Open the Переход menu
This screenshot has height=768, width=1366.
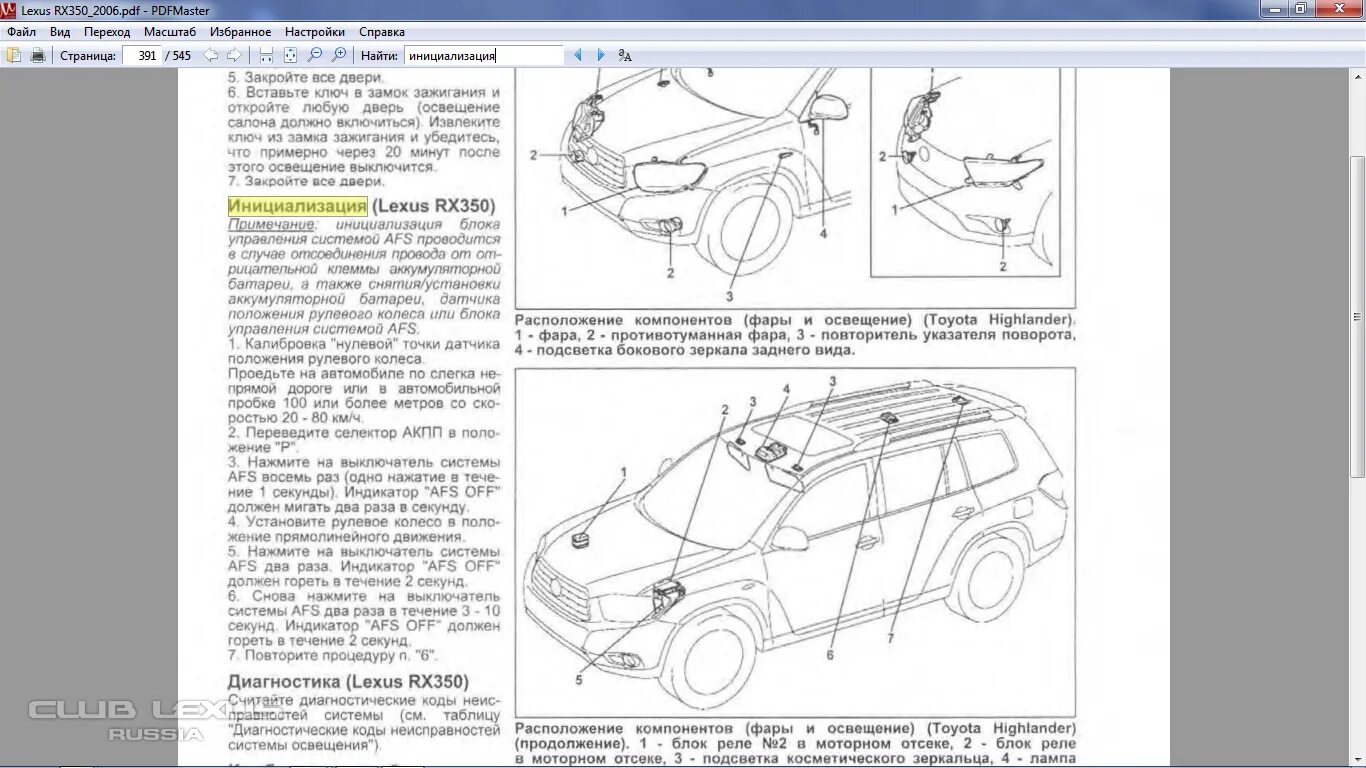pyautogui.click(x=107, y=32)
